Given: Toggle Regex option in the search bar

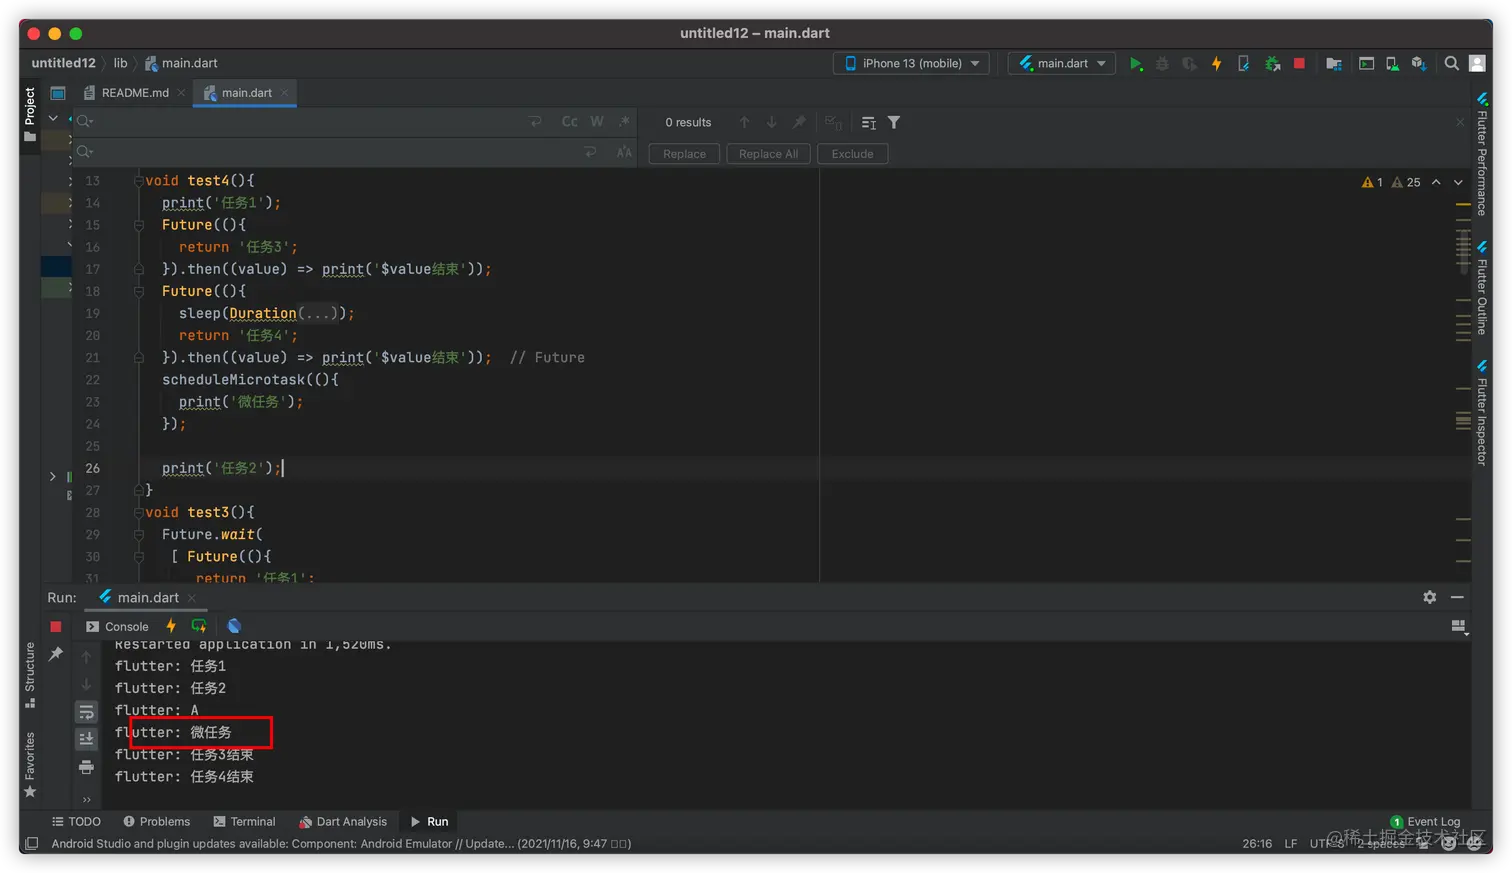Looking at the screenshot, I should [x=624, y=121].
